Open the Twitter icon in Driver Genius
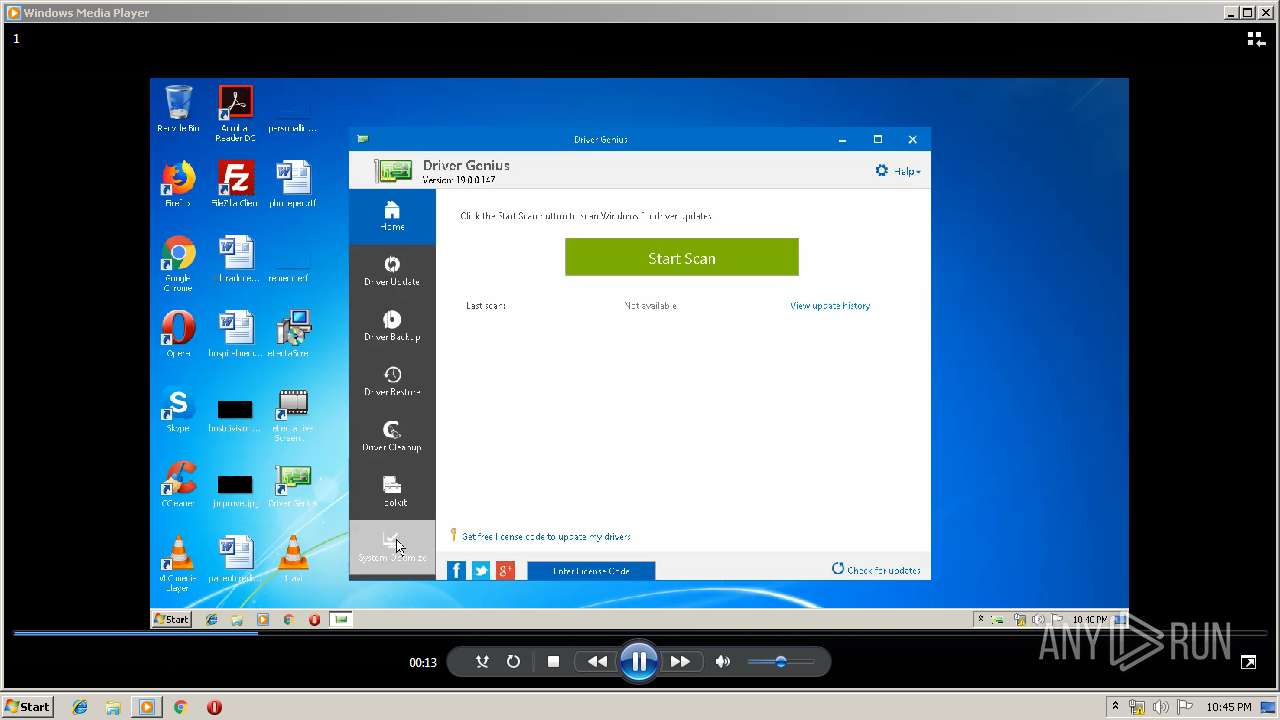 click(481, 570)
